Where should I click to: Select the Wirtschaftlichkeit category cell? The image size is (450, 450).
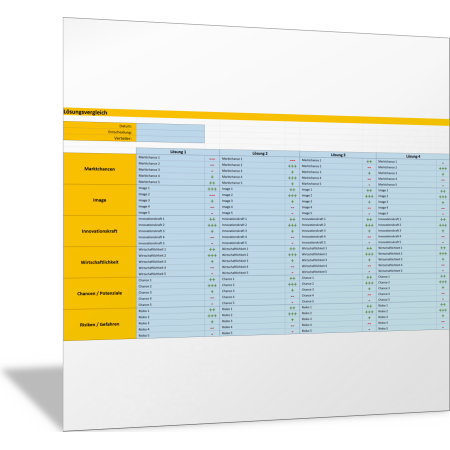click(100, 262)
